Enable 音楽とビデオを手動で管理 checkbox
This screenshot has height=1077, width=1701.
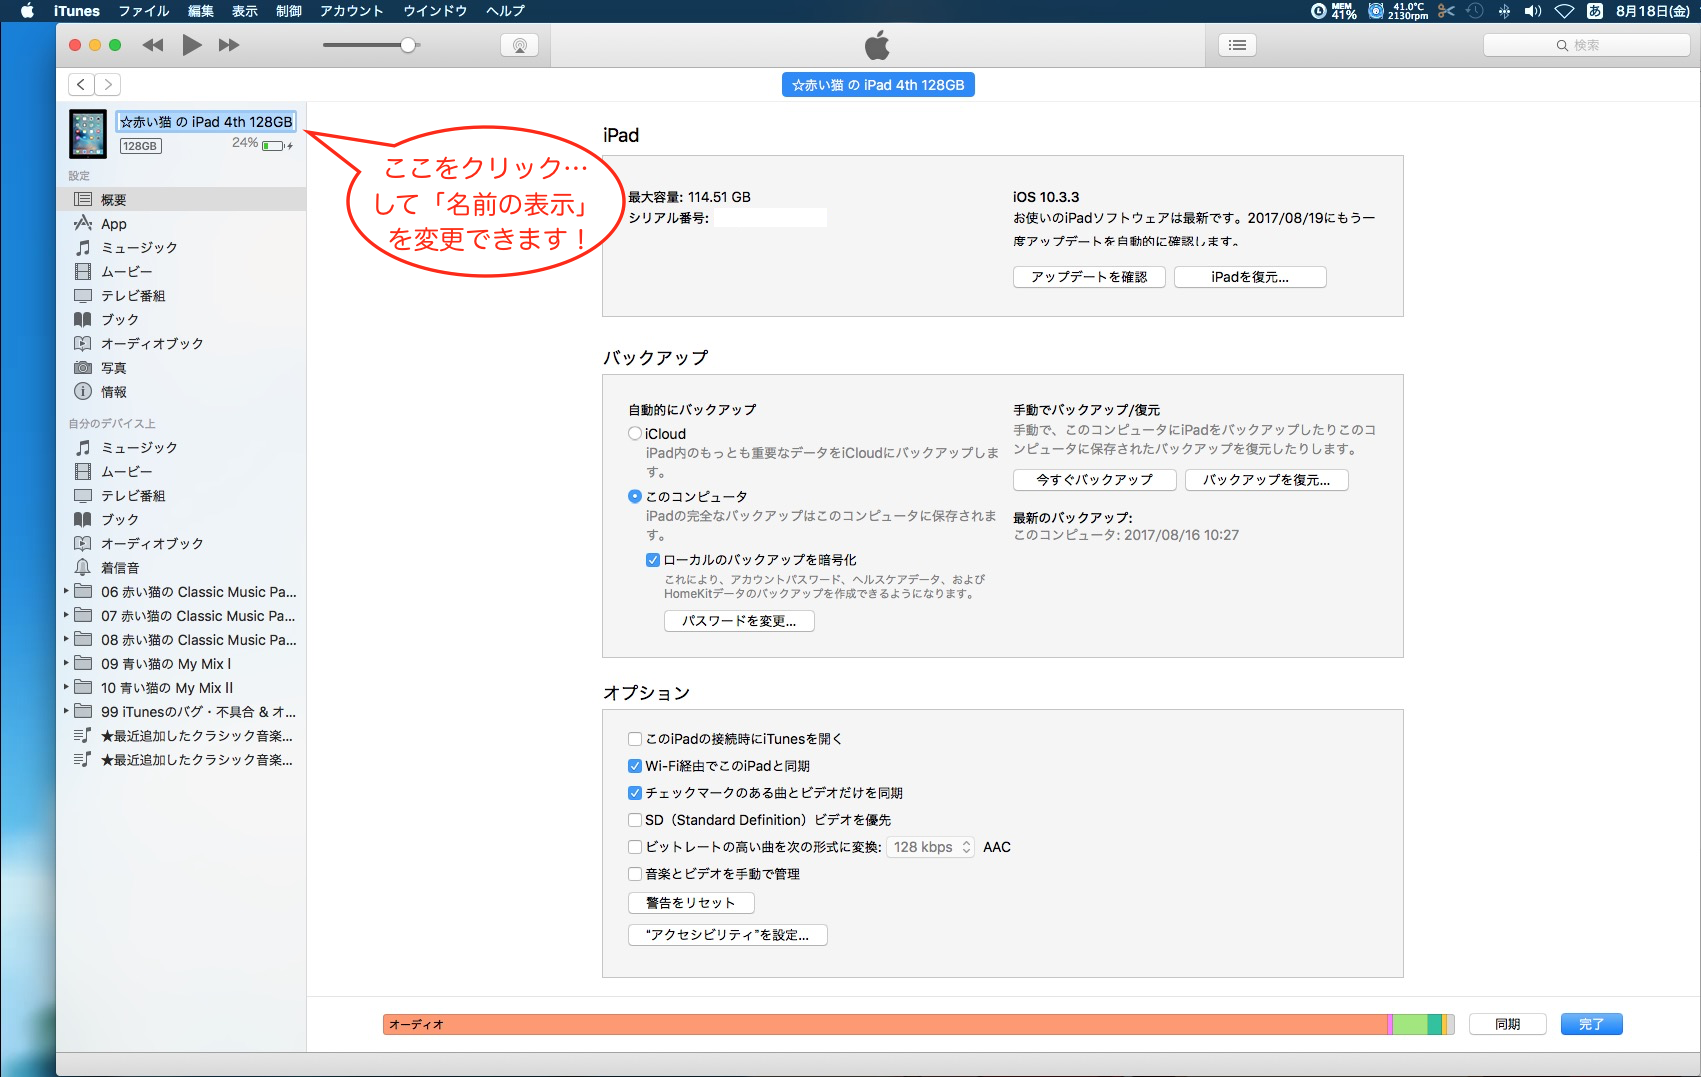(x=635, y=874)
